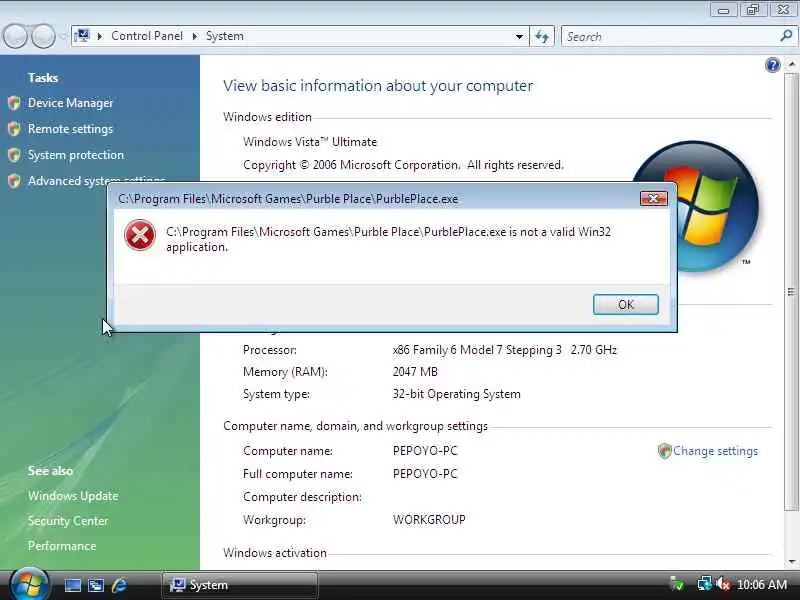Open Performance under See also
This screenshot has height=600, width=800.
(x=62, y=546)
